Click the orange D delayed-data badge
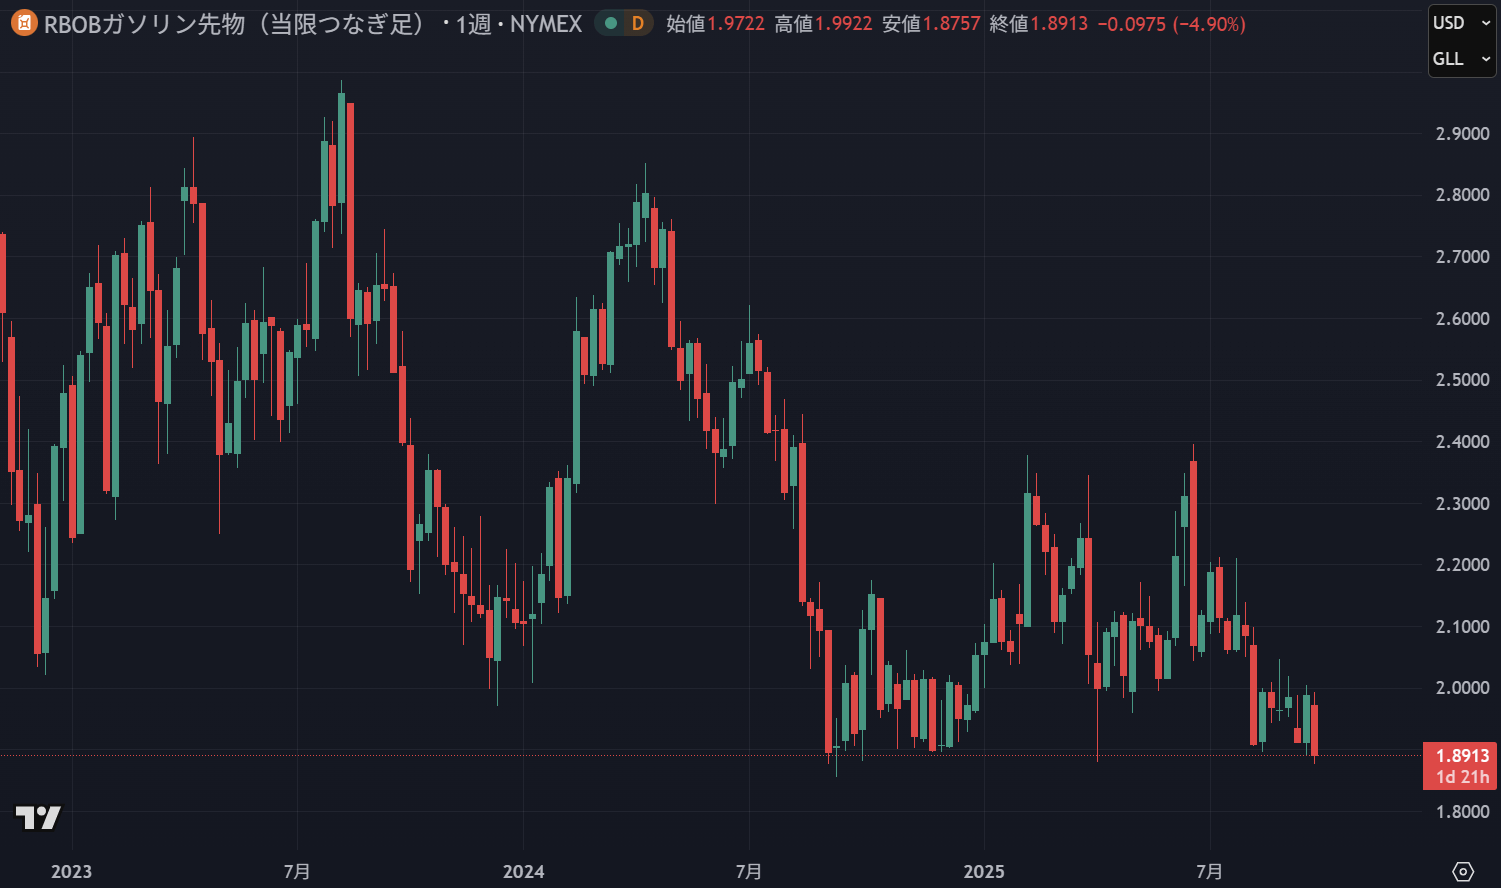Screen dimensions: 1501x888 637,23
